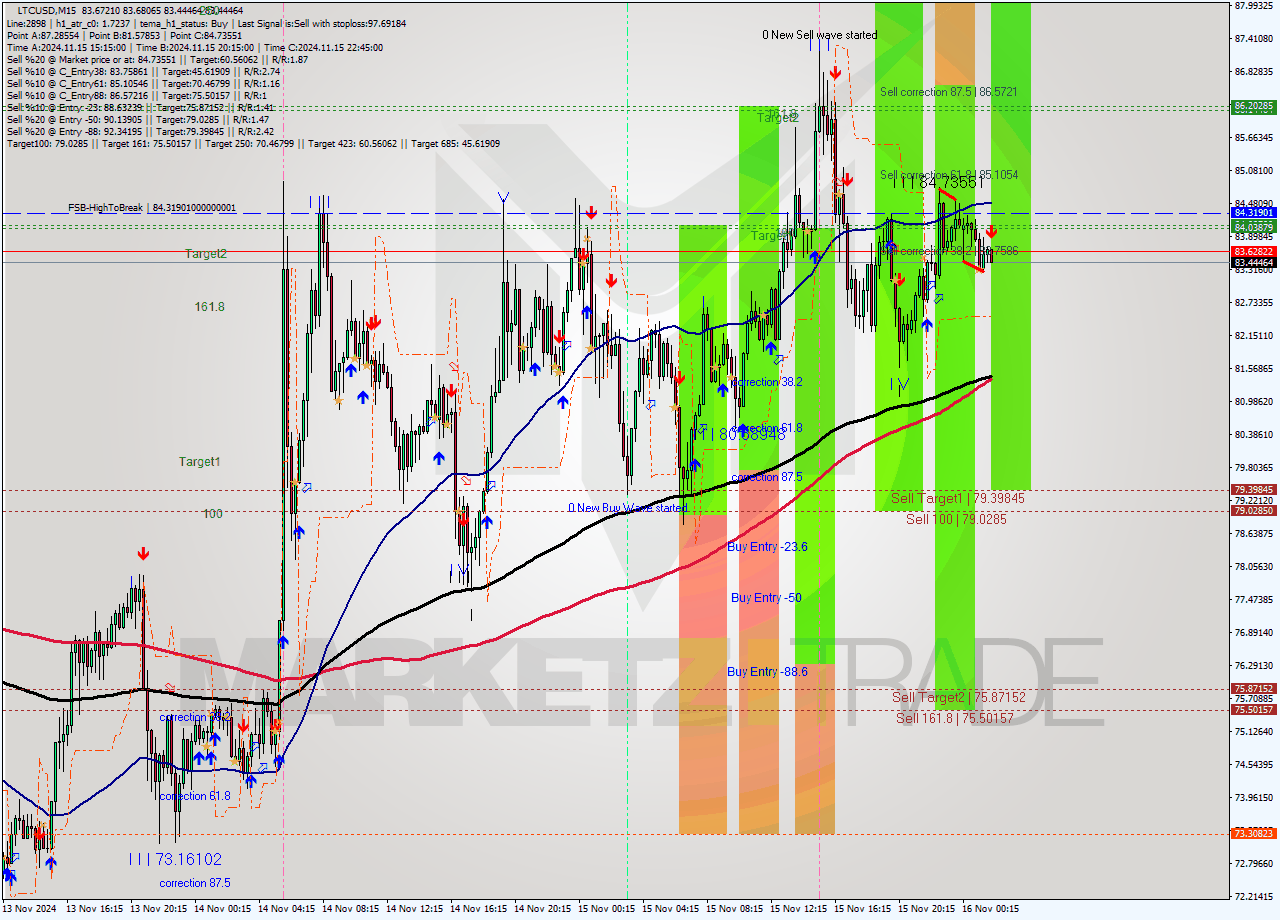Click the 84.31901 blue price tag
The image size is (1280, 920).
(x=1254, y=213)
